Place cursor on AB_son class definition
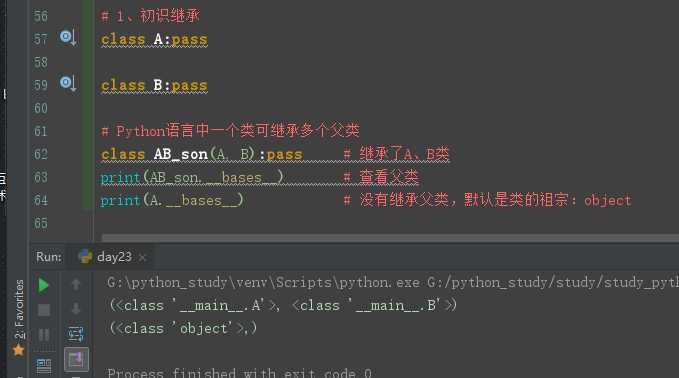This screenshot has height=378, width=679. click(181, 154)
